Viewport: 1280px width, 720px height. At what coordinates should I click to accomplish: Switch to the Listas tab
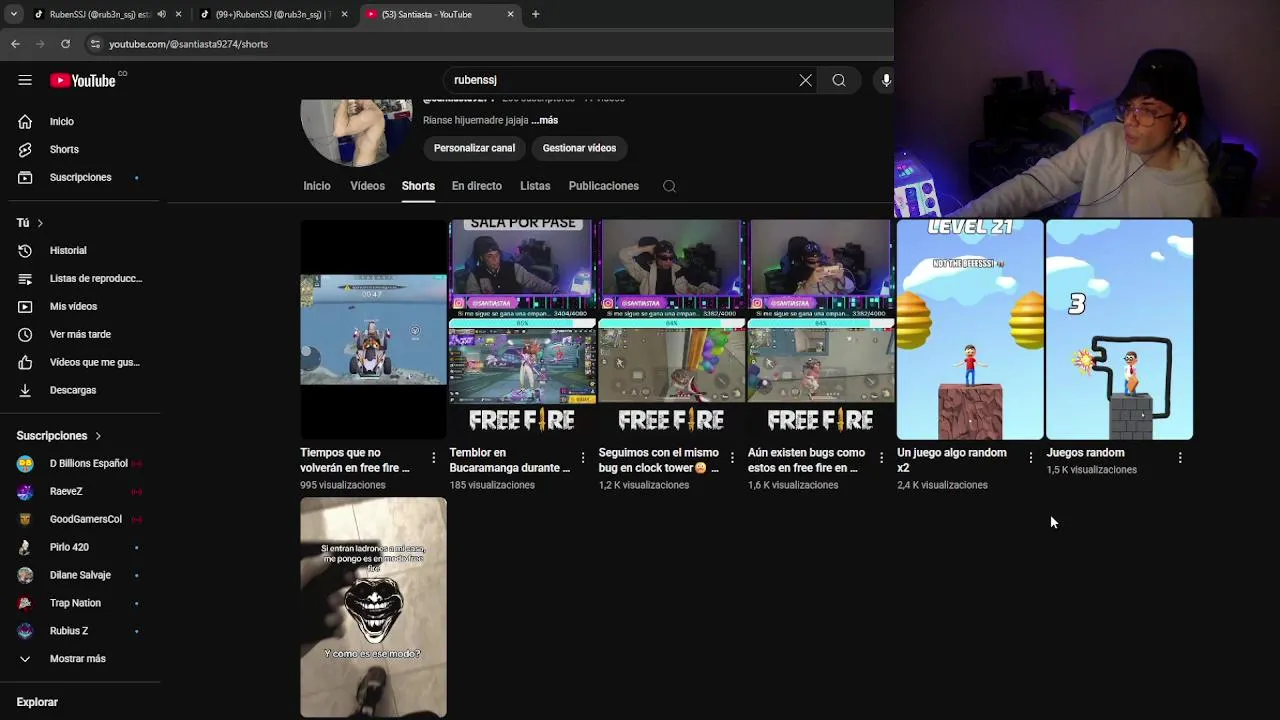535,186
